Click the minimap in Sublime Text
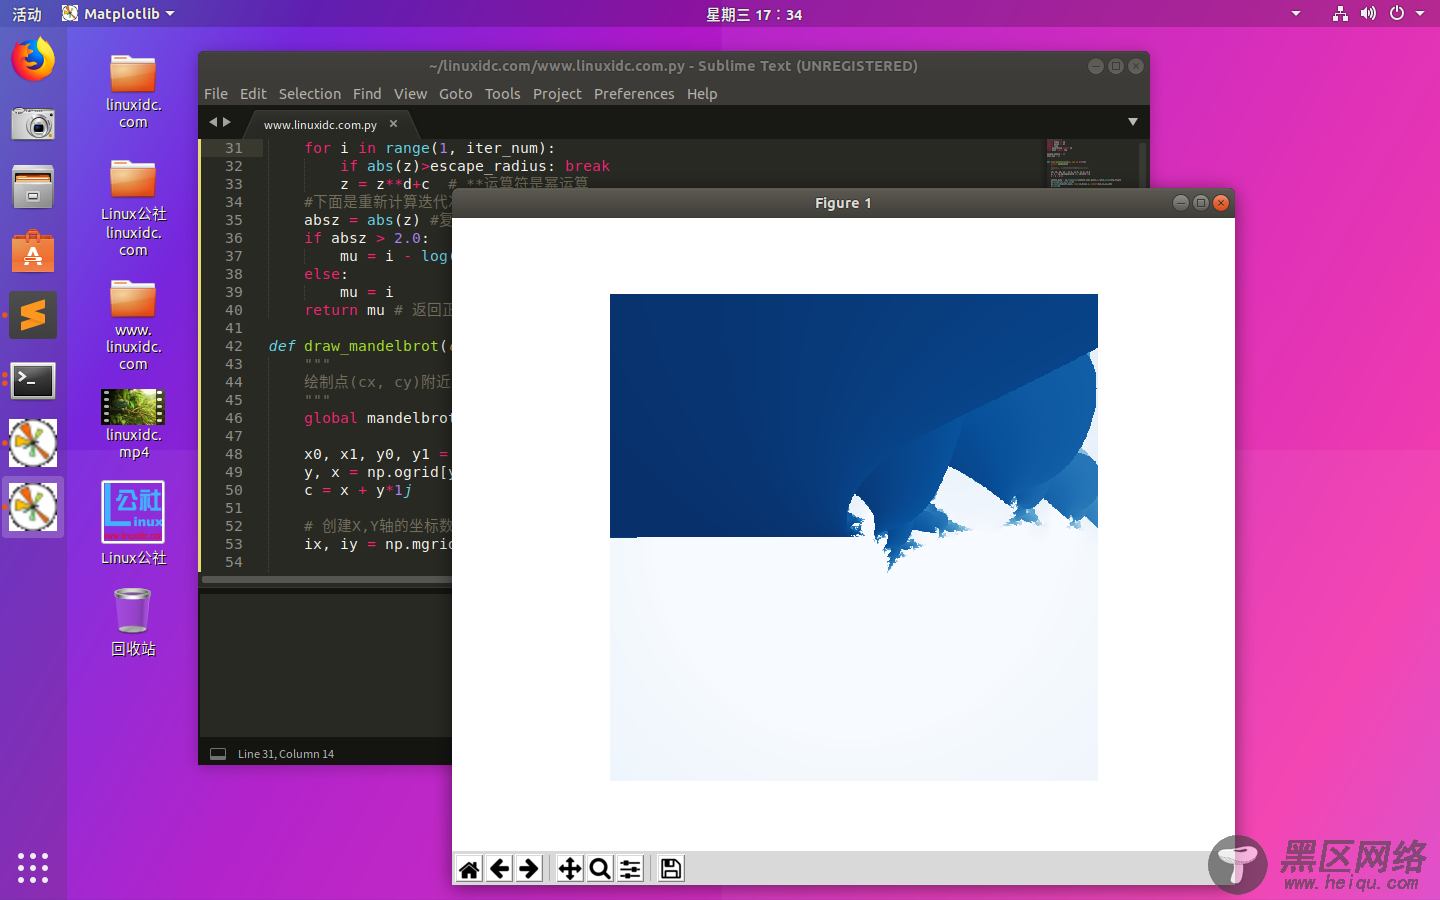Viewport: 1440px width, 900px height. click(x=1090, y=163)
